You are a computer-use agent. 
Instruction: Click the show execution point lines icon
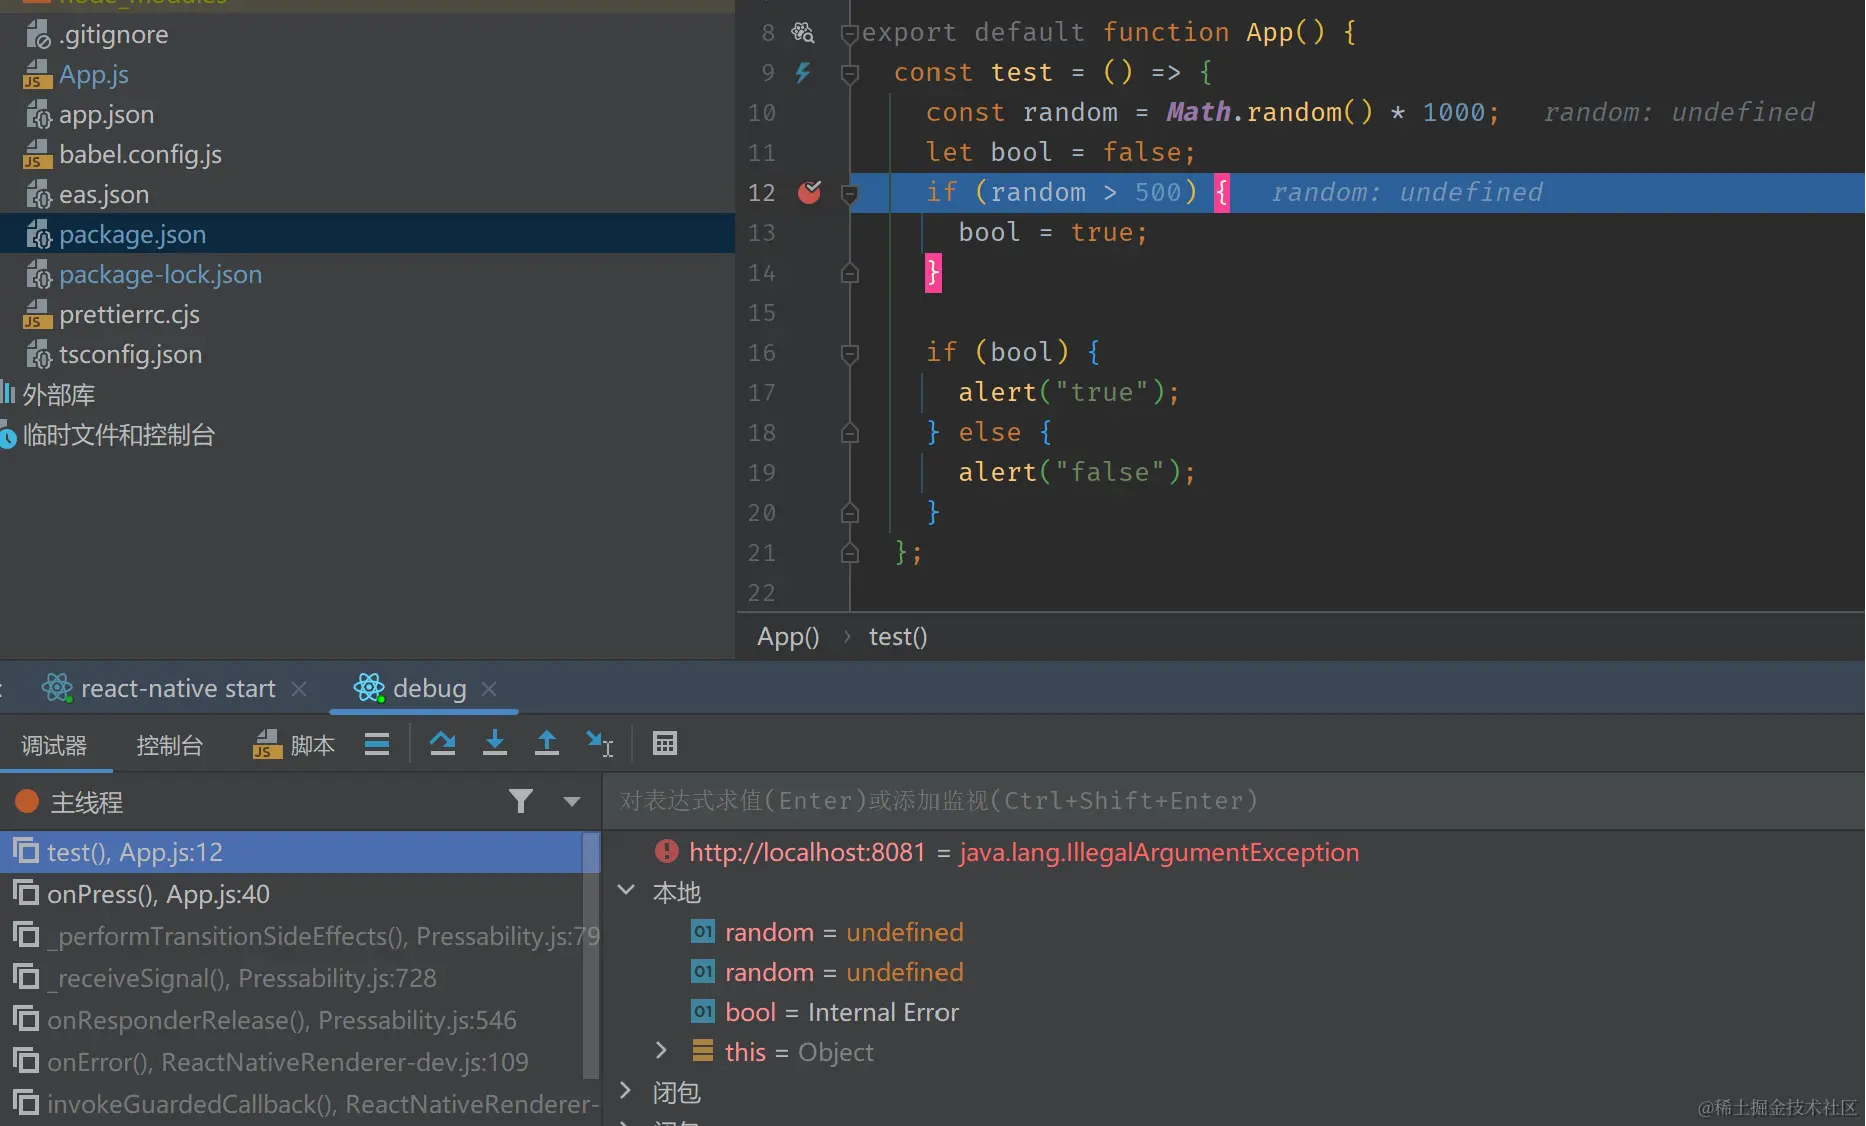click(377, 743)
